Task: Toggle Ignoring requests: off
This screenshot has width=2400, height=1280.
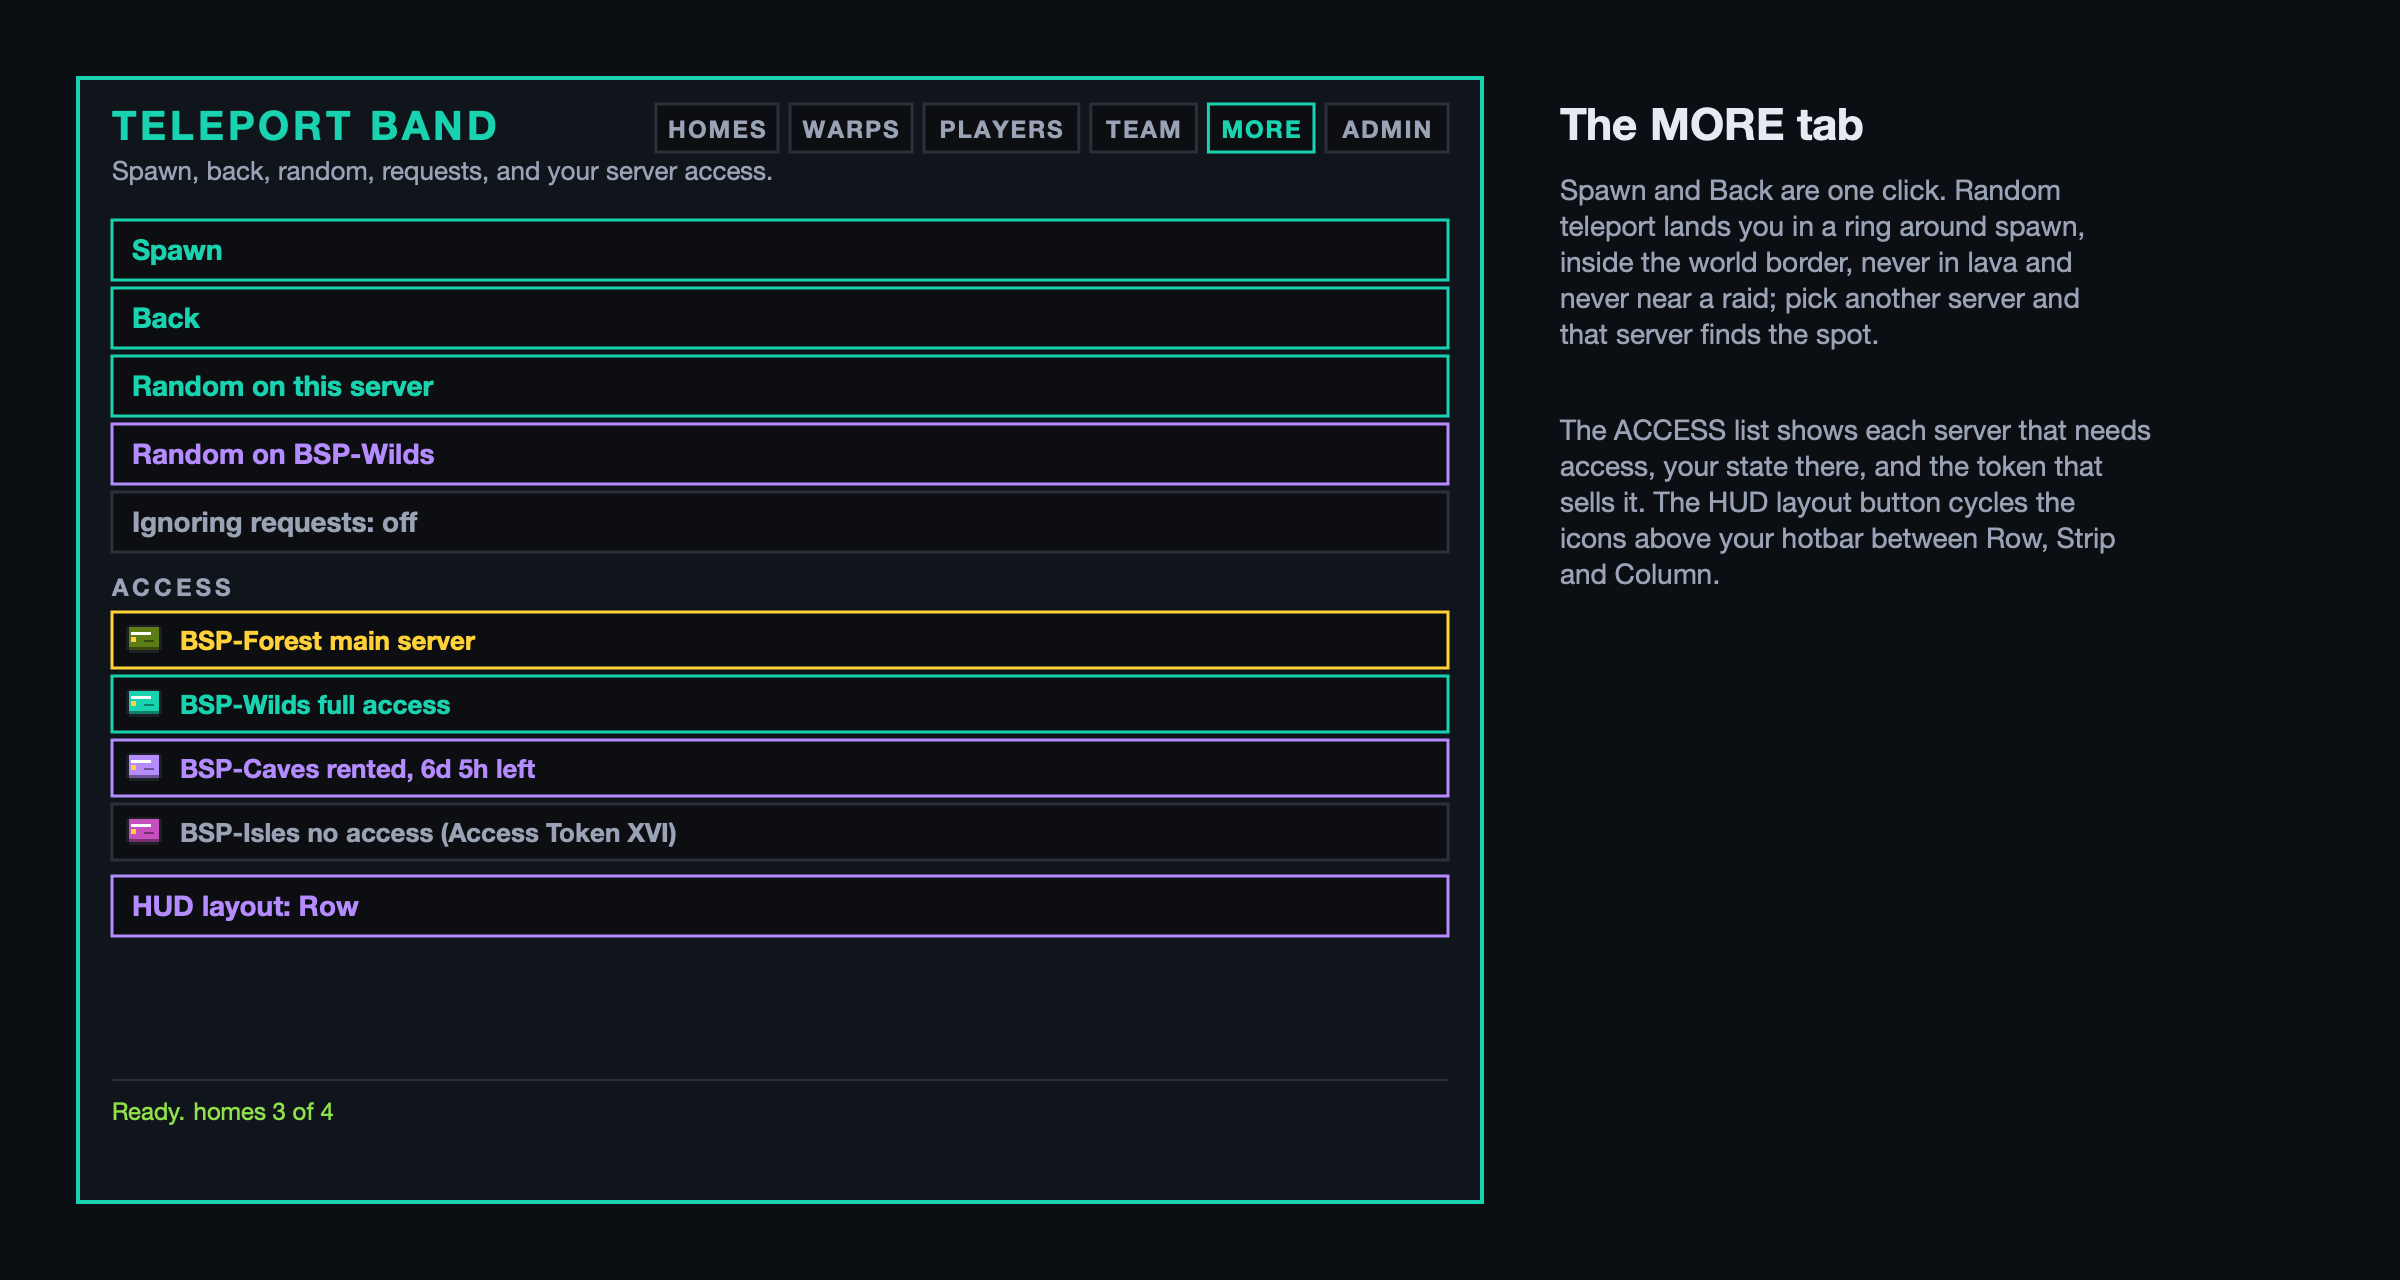Action: [x=780, y=522]
